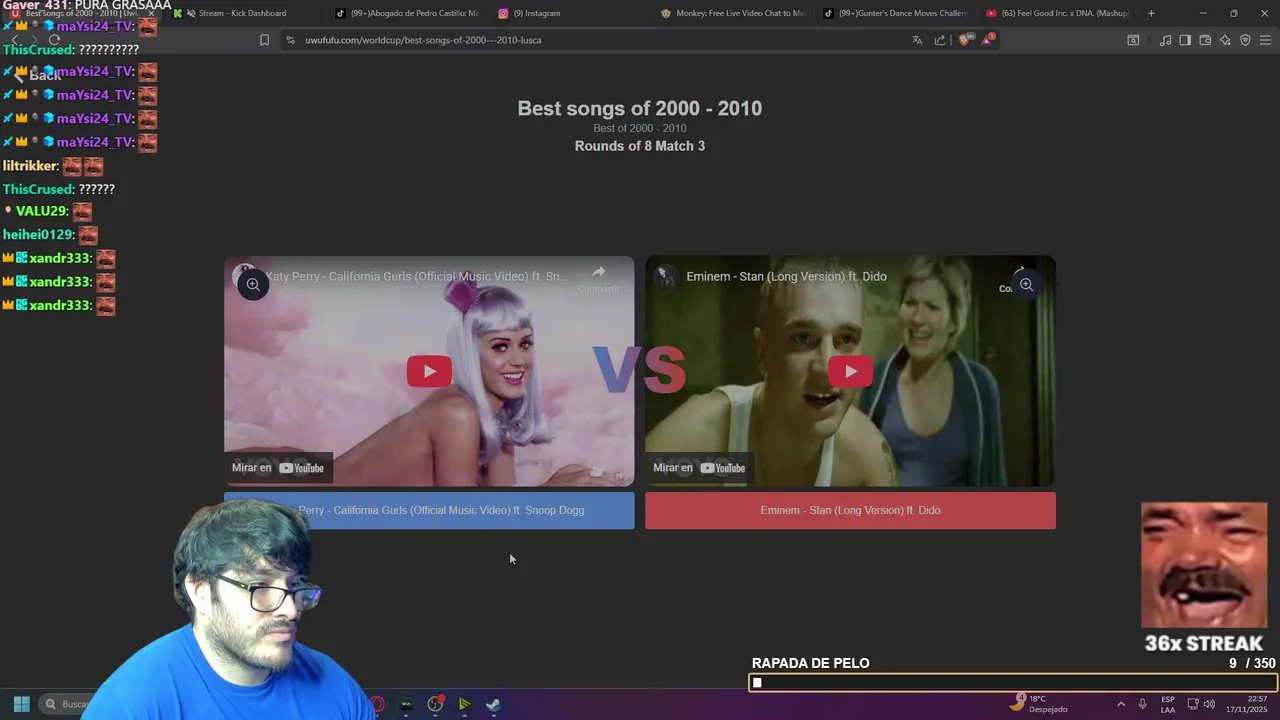Screen dimensions: 1280x720
Task: Bookmark this page with the bookmark icon
Action: click(x=264, y=40)
